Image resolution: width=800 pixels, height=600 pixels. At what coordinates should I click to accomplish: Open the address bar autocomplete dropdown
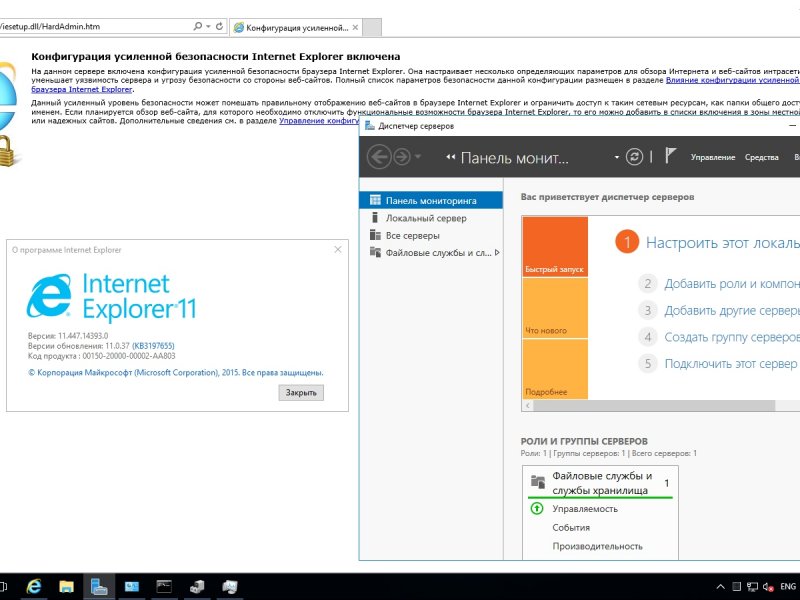pyautogui.click(x=208, y=26)
